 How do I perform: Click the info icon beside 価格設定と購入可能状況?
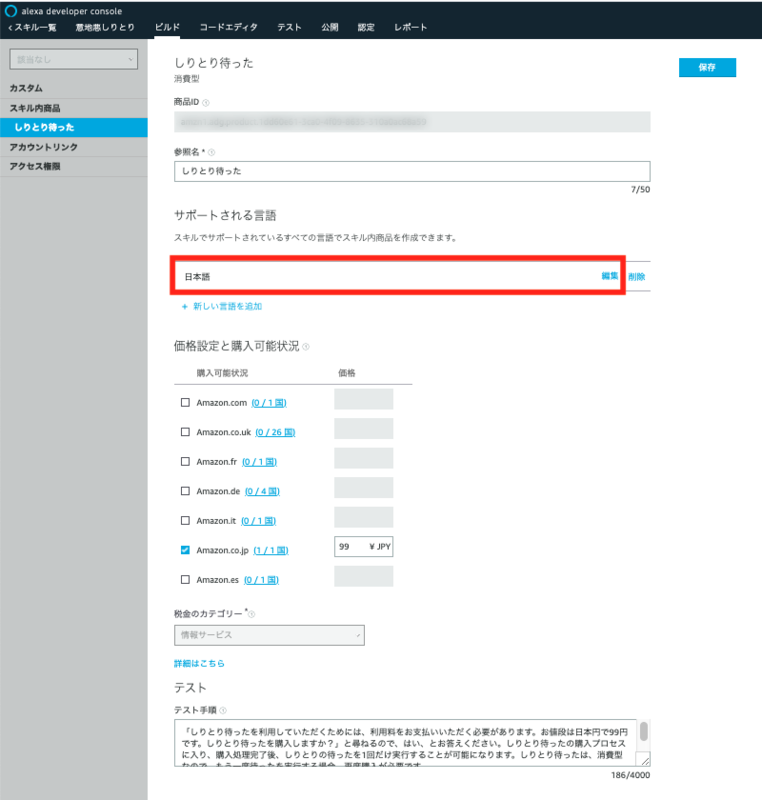point(306,347)
